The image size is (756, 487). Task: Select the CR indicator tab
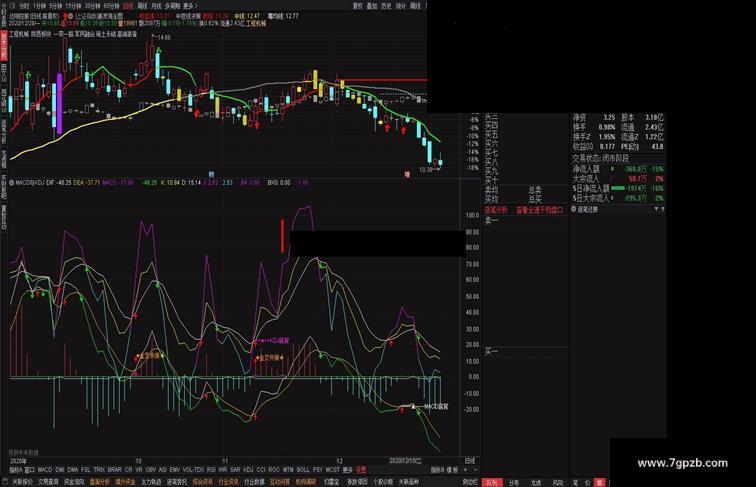(x=128, y=470)
